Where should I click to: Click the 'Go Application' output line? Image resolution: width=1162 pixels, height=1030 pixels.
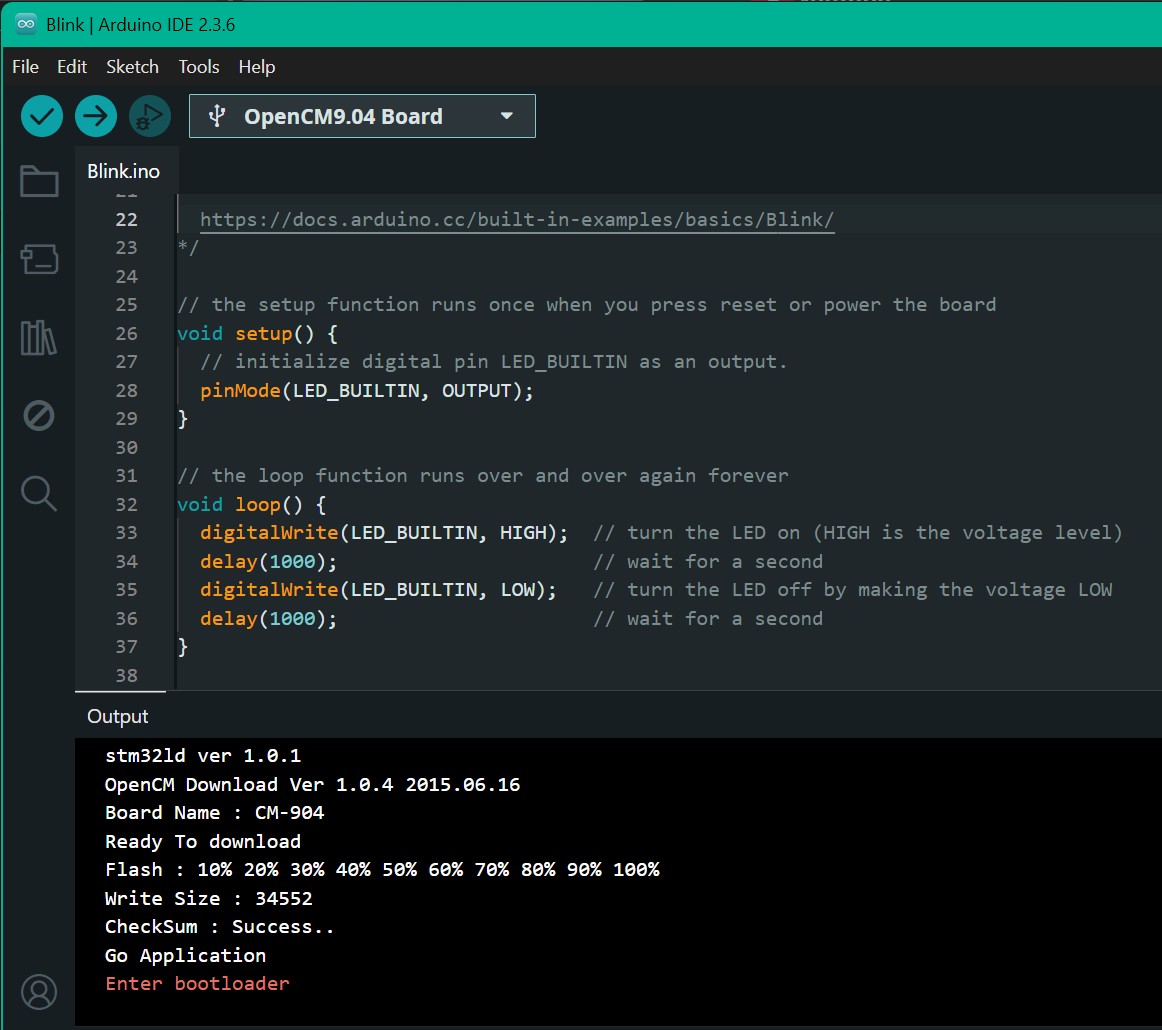(x=185, y=956)
